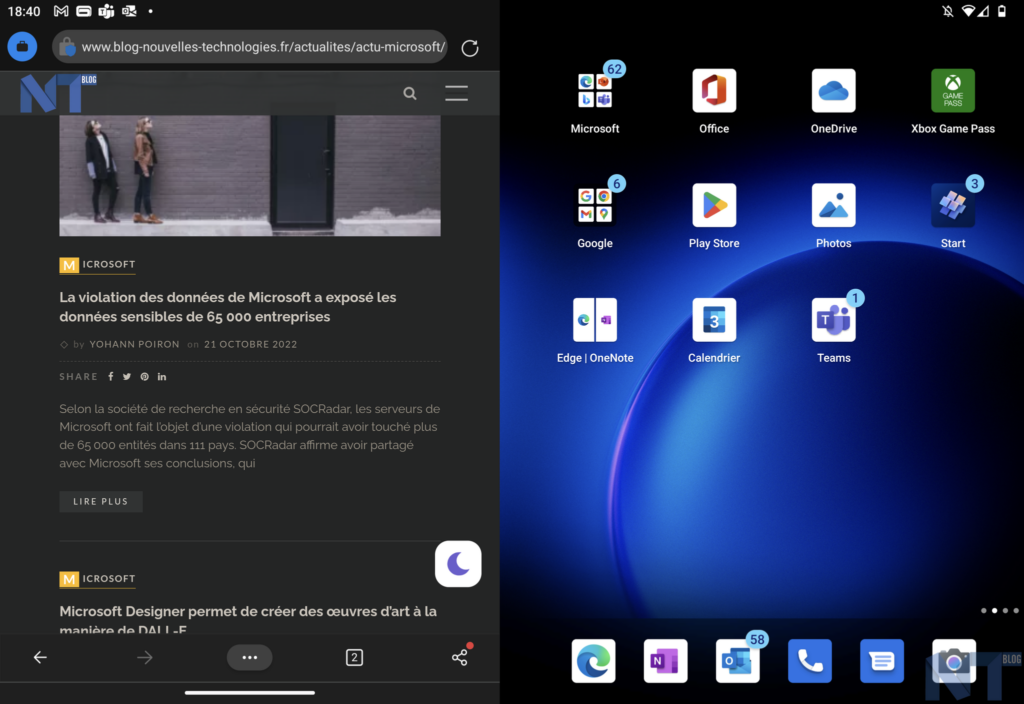
Task: Go back in the browser
Action: click(x=40, y=657)
